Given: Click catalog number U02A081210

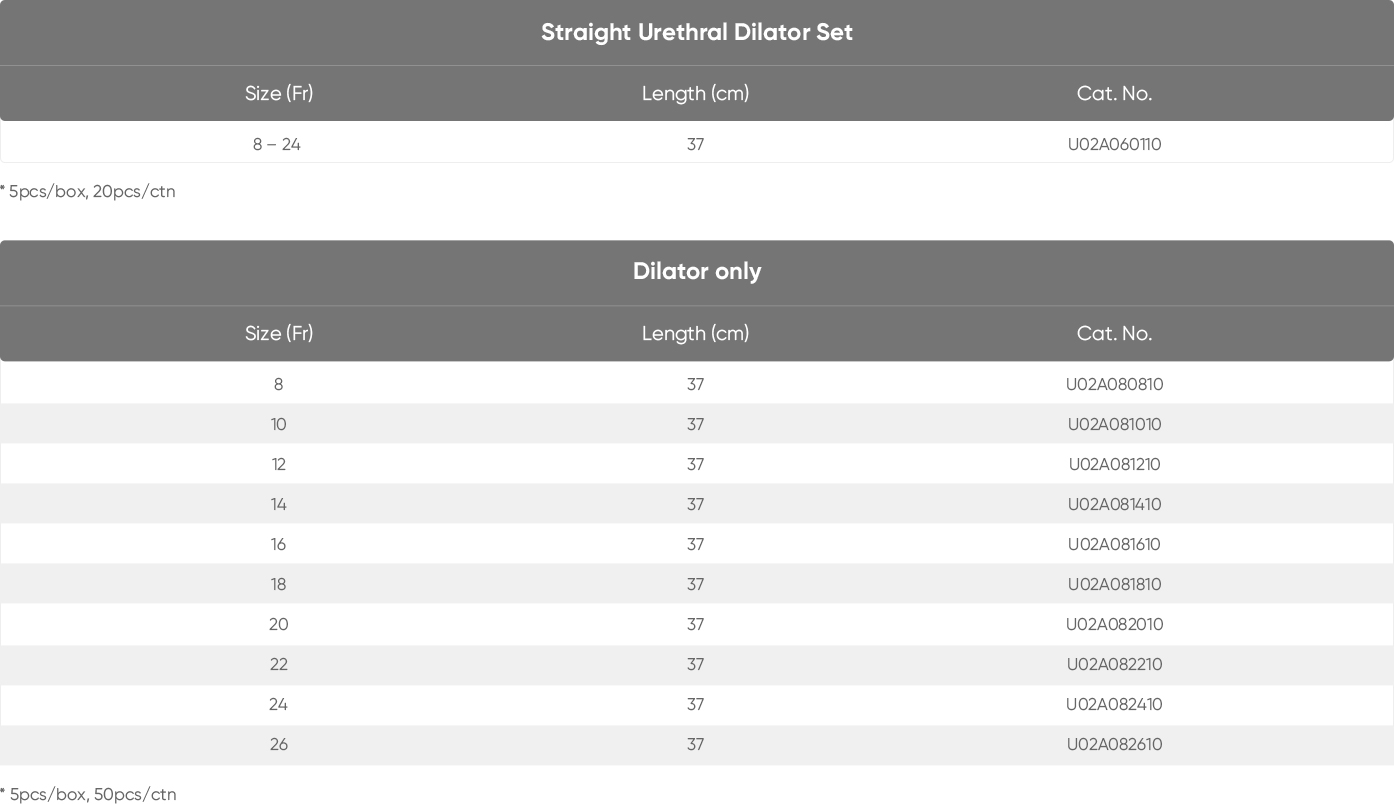Looking at the screenshot, I should pyautogui.click(x=1114, y=464).
